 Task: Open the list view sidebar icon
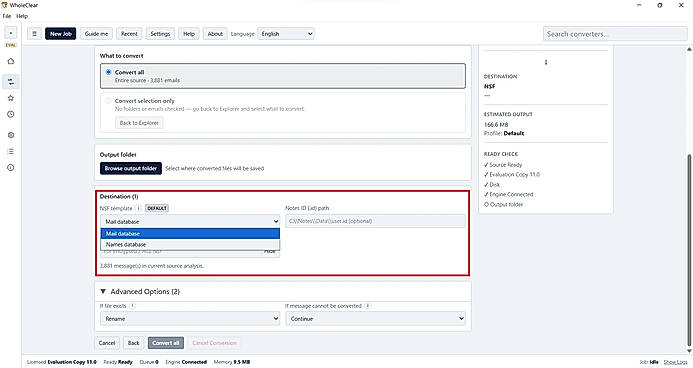tap(11, 152)
